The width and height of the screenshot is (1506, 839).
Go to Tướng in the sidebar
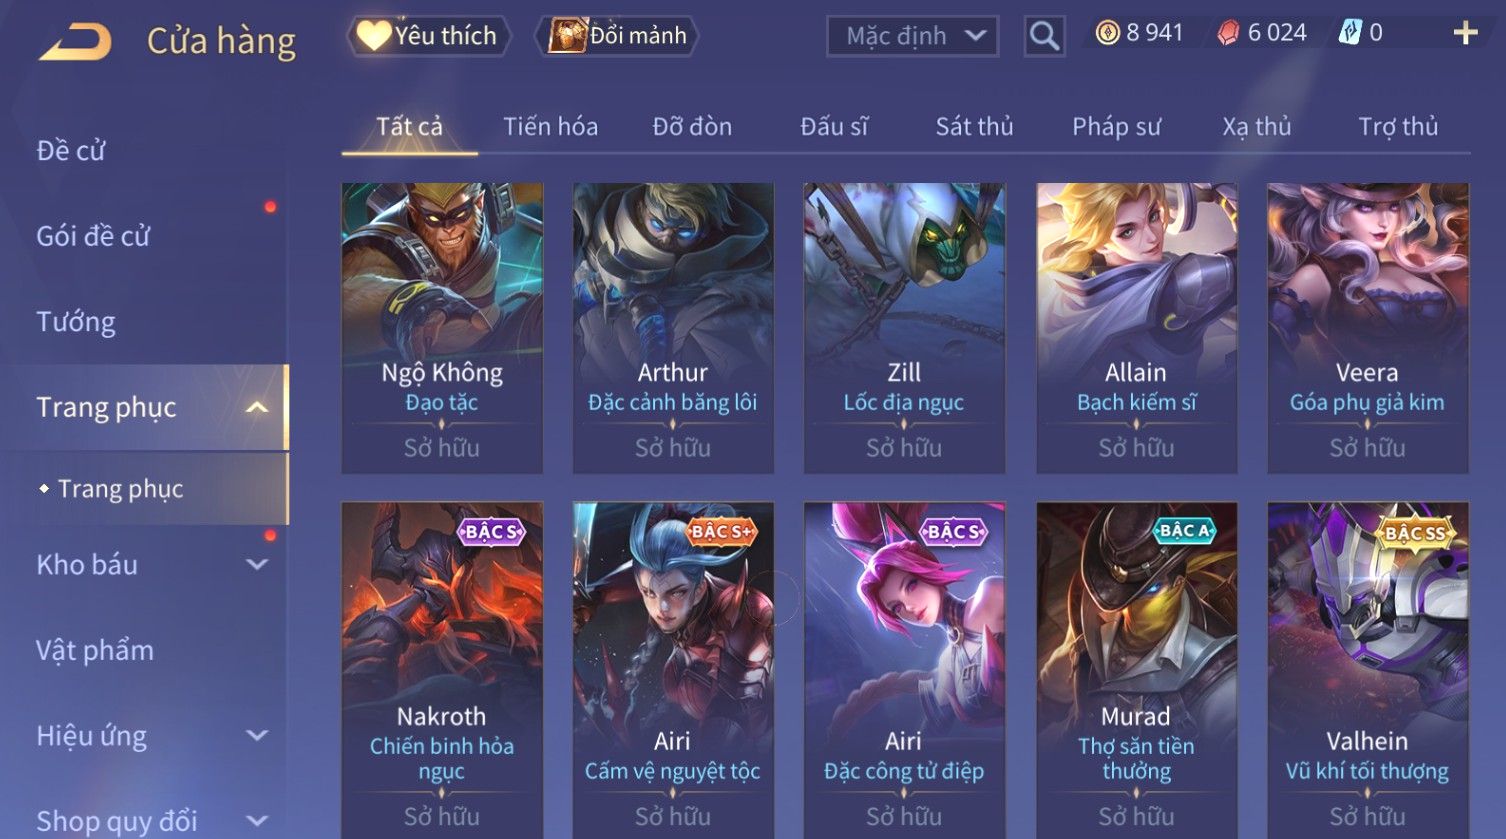[x=76, y=322]
